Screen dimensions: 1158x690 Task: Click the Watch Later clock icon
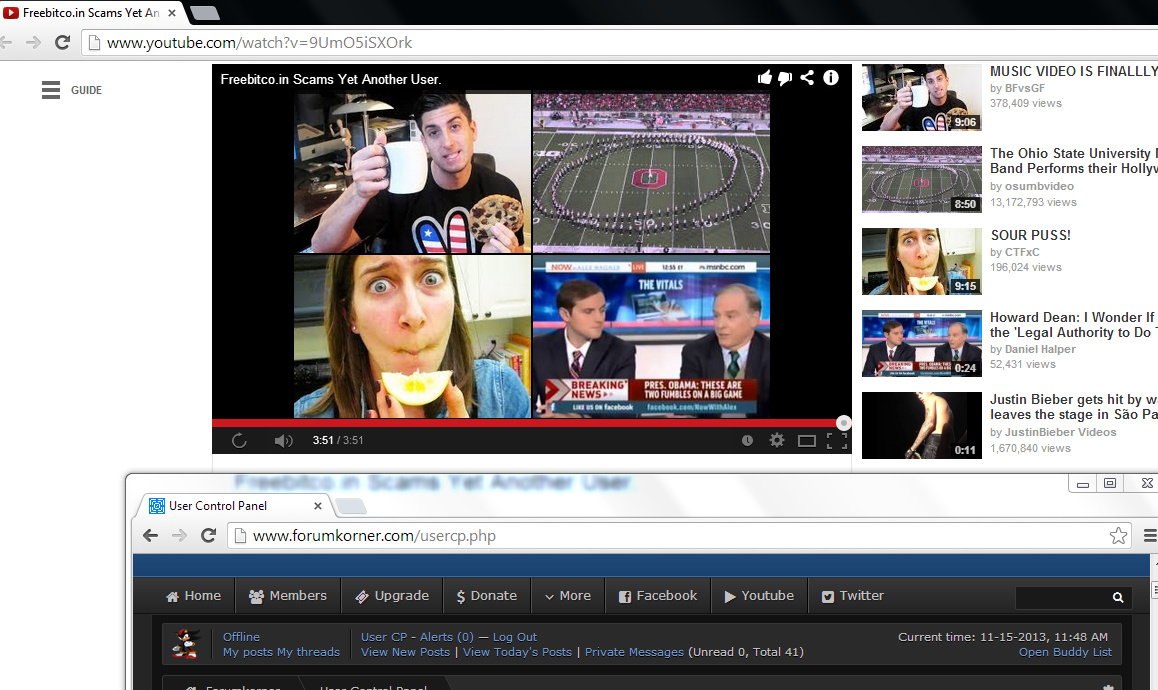pos(747,440)
